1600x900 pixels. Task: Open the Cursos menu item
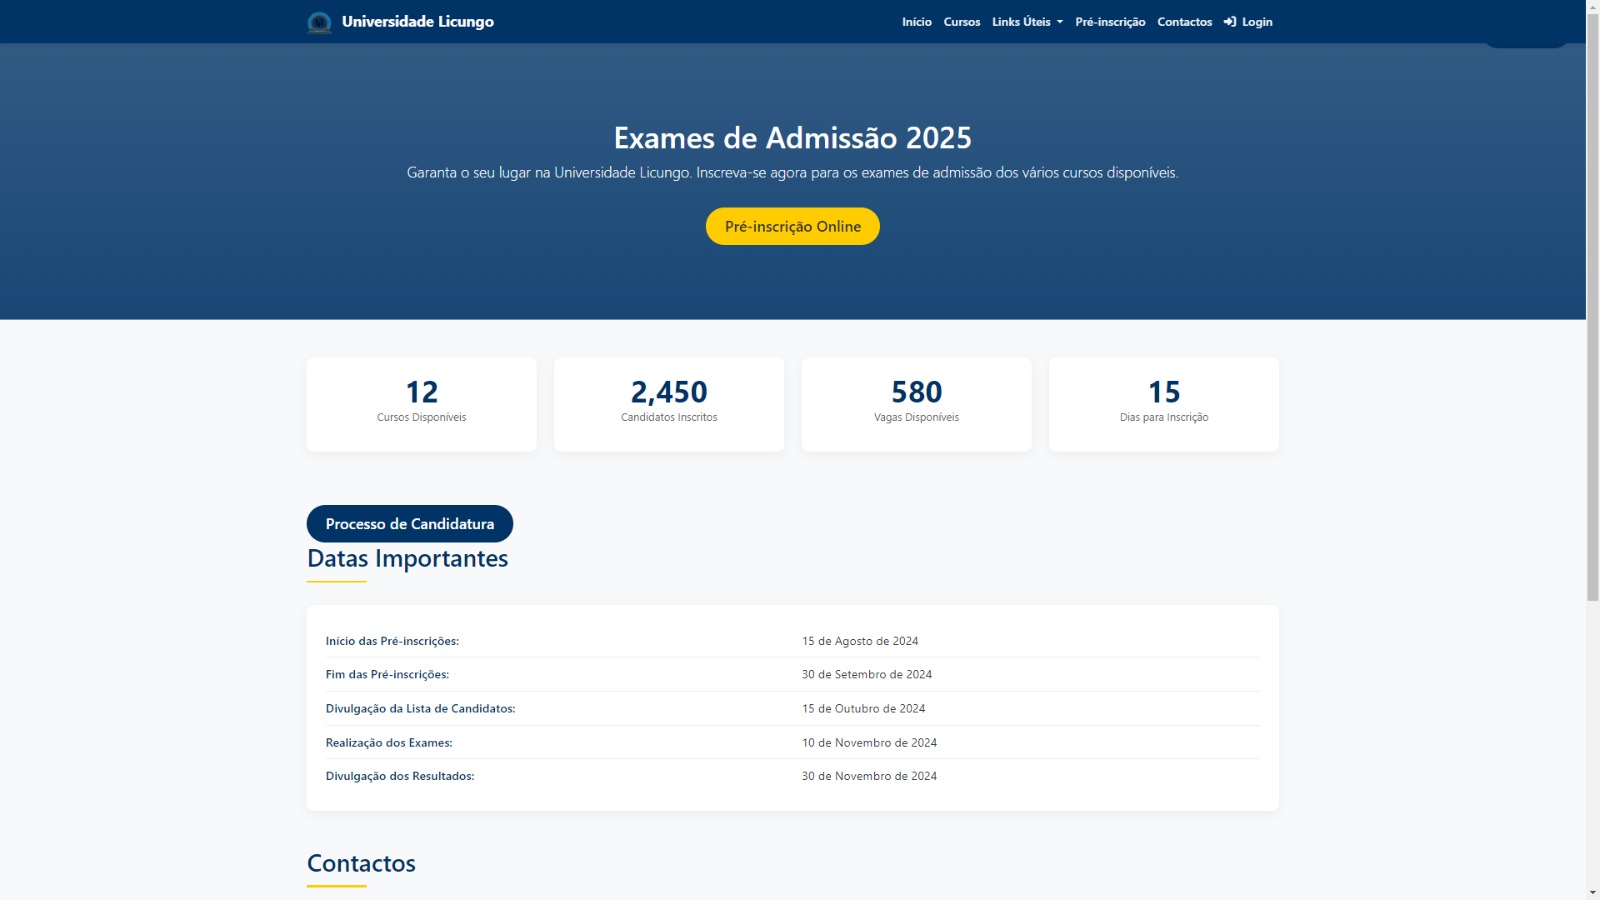coord(961,21)
